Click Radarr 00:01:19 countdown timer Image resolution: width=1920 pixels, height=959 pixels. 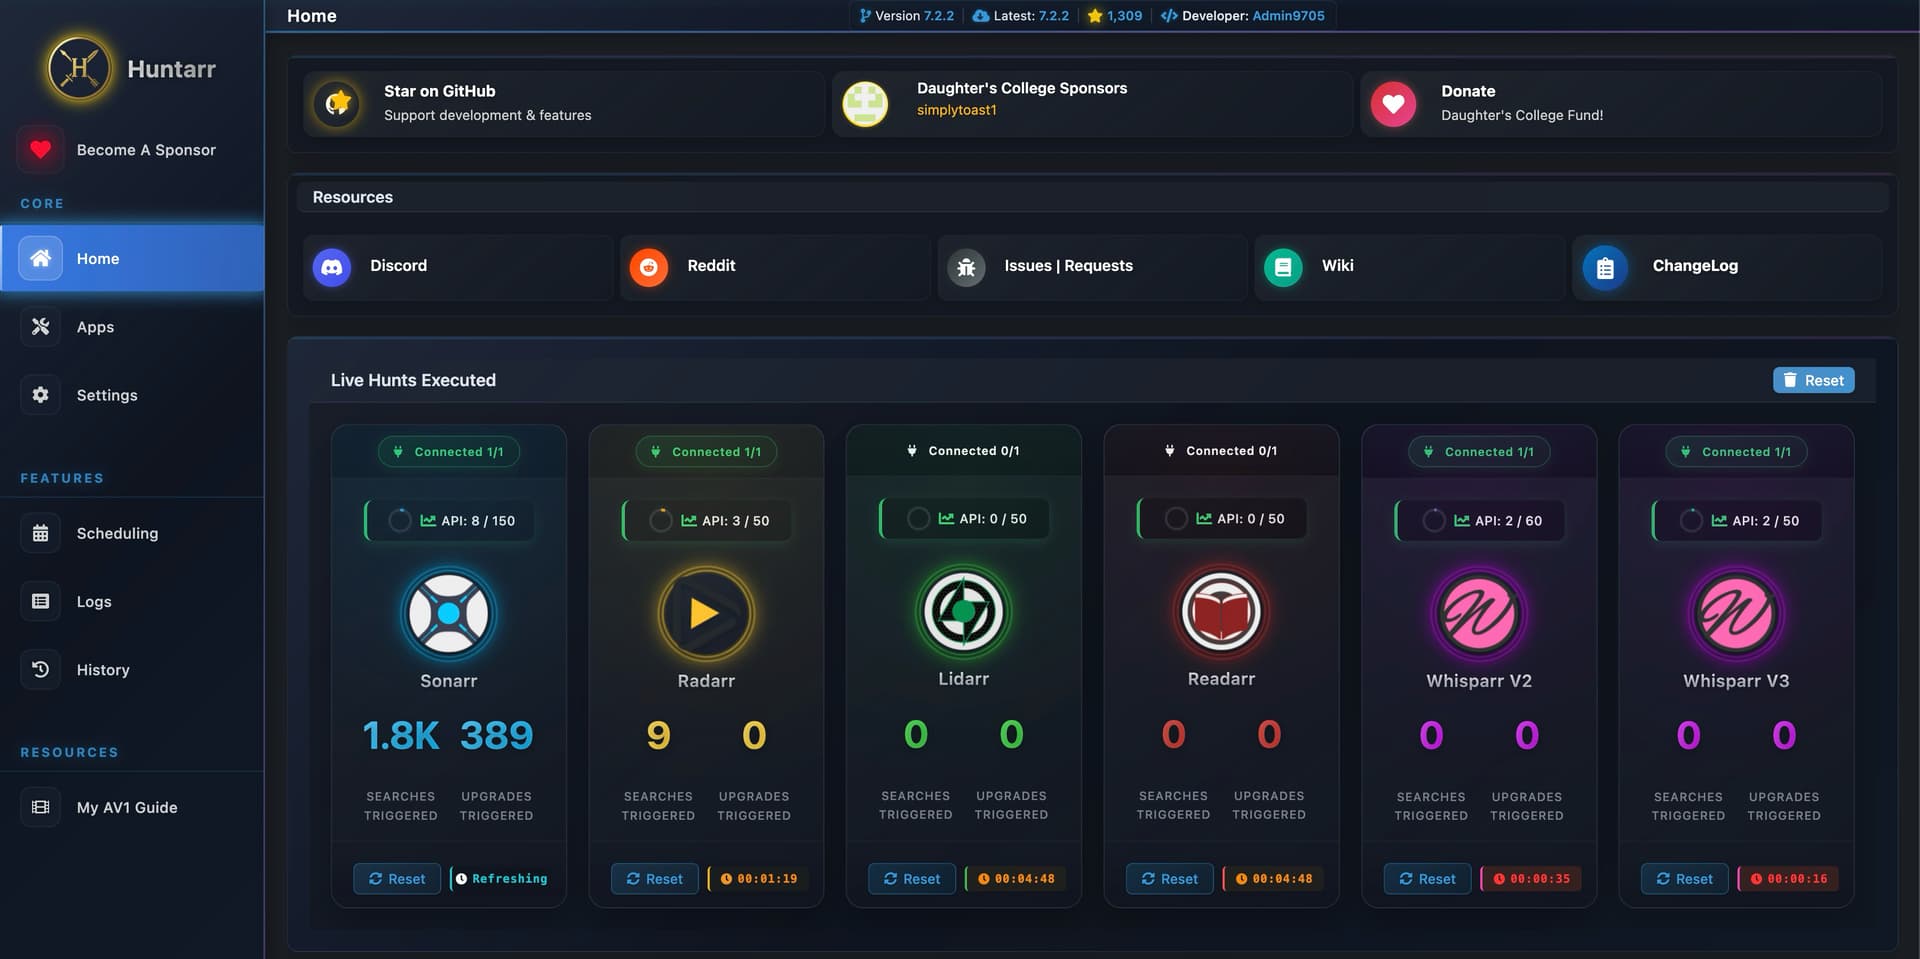[x=759, y=878]
